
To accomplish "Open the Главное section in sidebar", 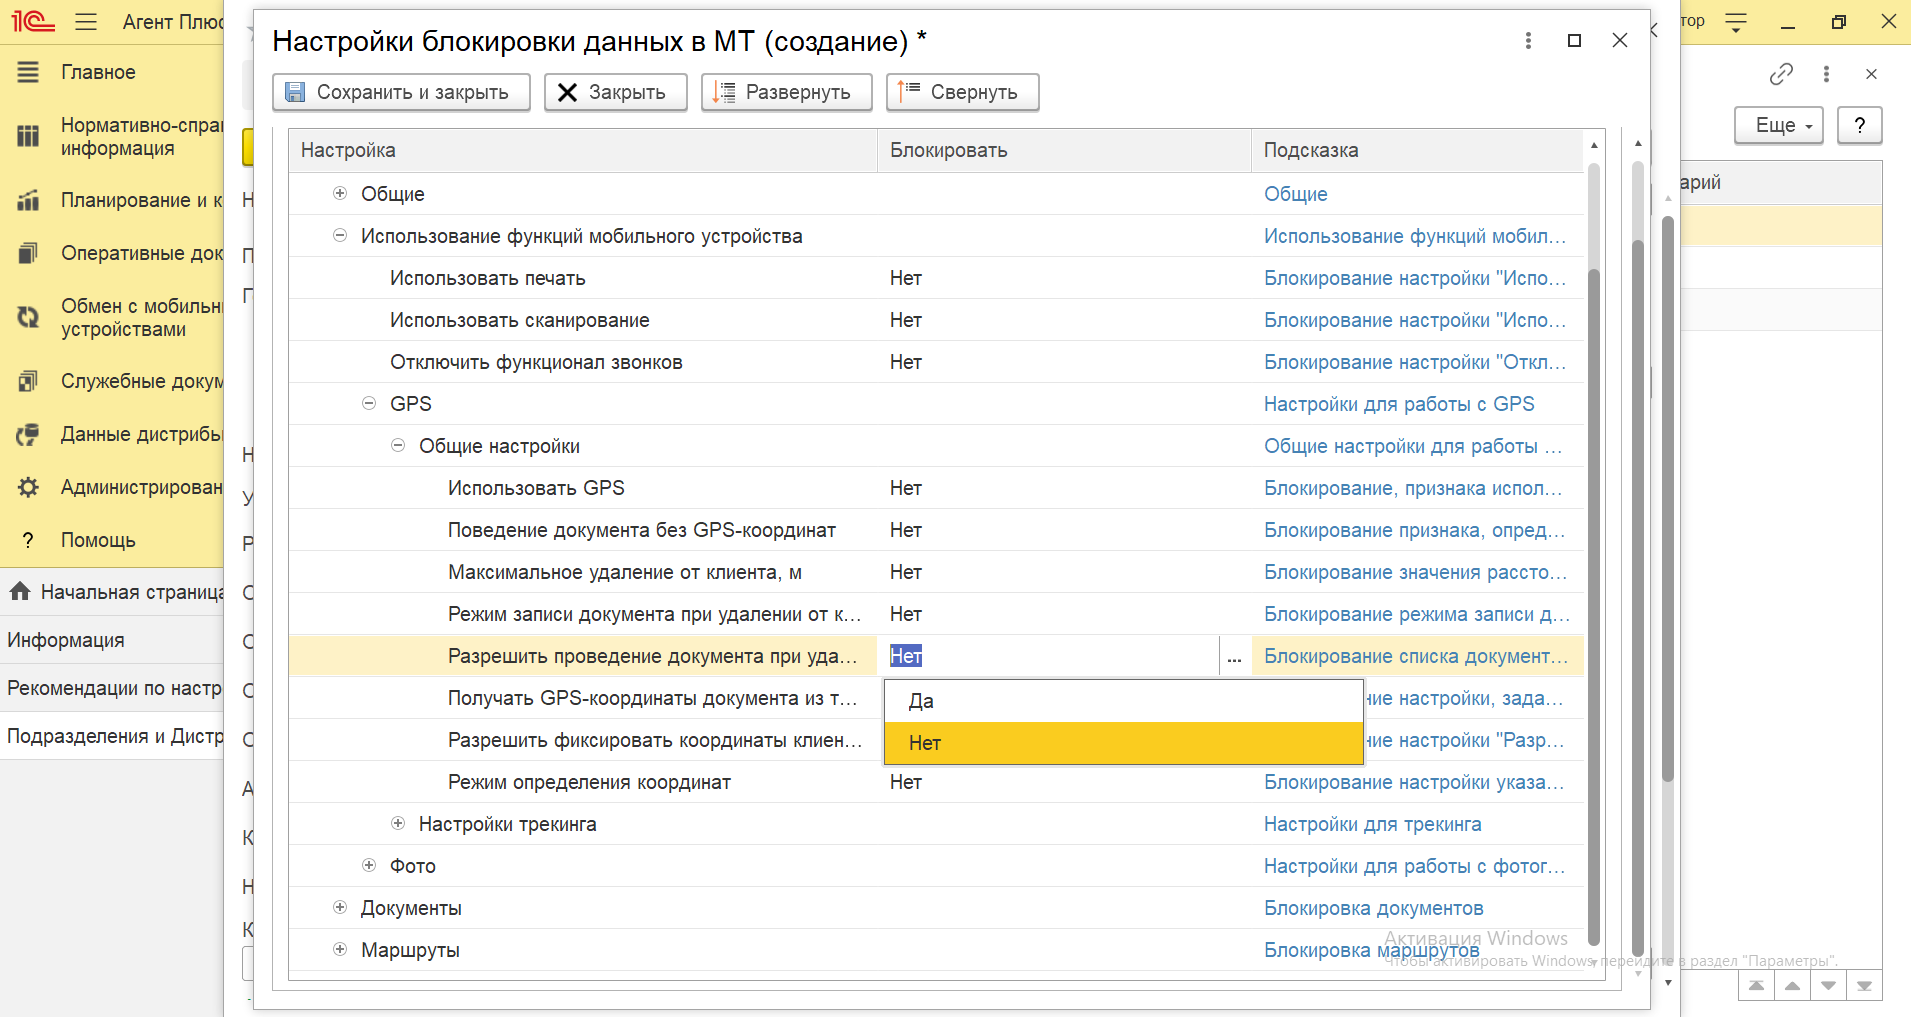I will coord(98,72).
